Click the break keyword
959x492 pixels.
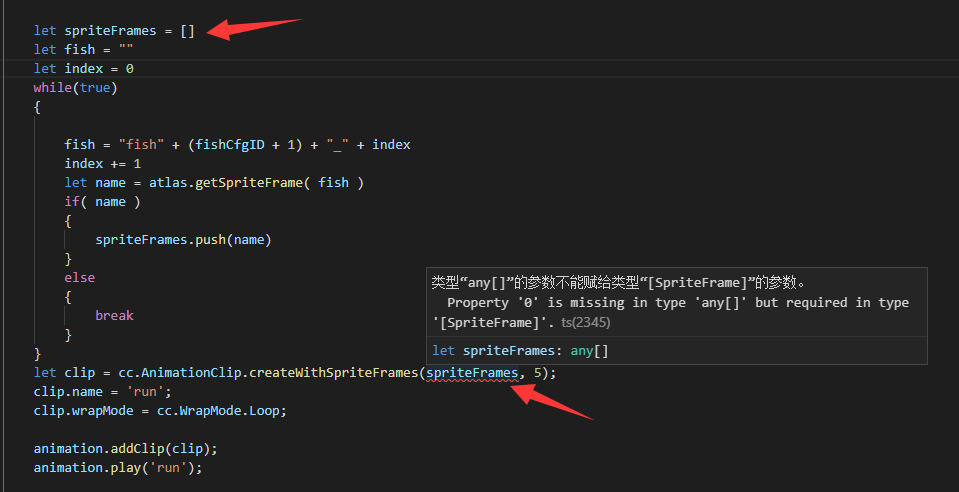(x=115, y=315)
